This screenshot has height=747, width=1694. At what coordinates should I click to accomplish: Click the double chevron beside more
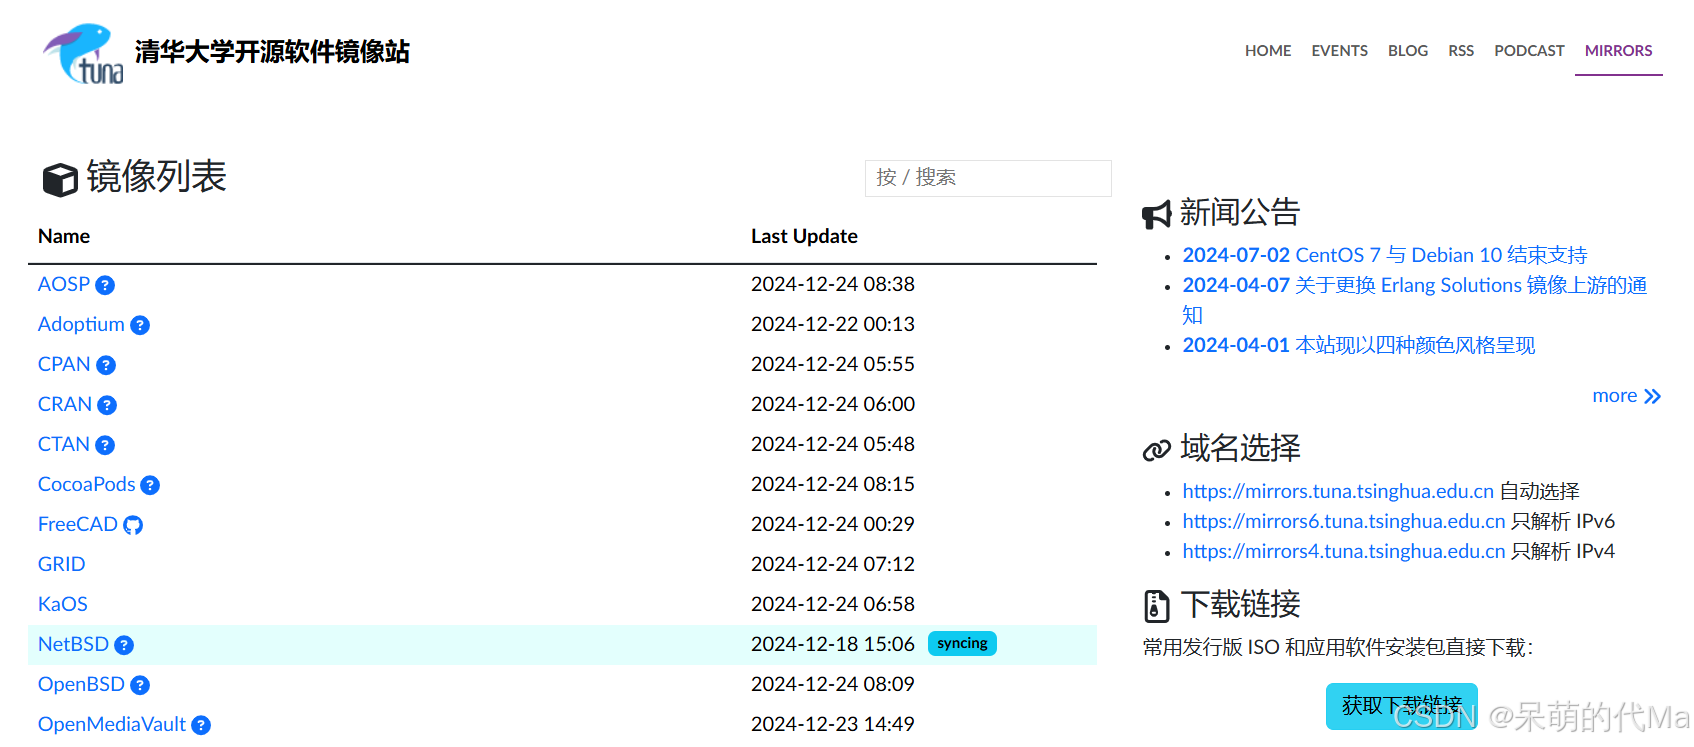tap(1652, 397)
